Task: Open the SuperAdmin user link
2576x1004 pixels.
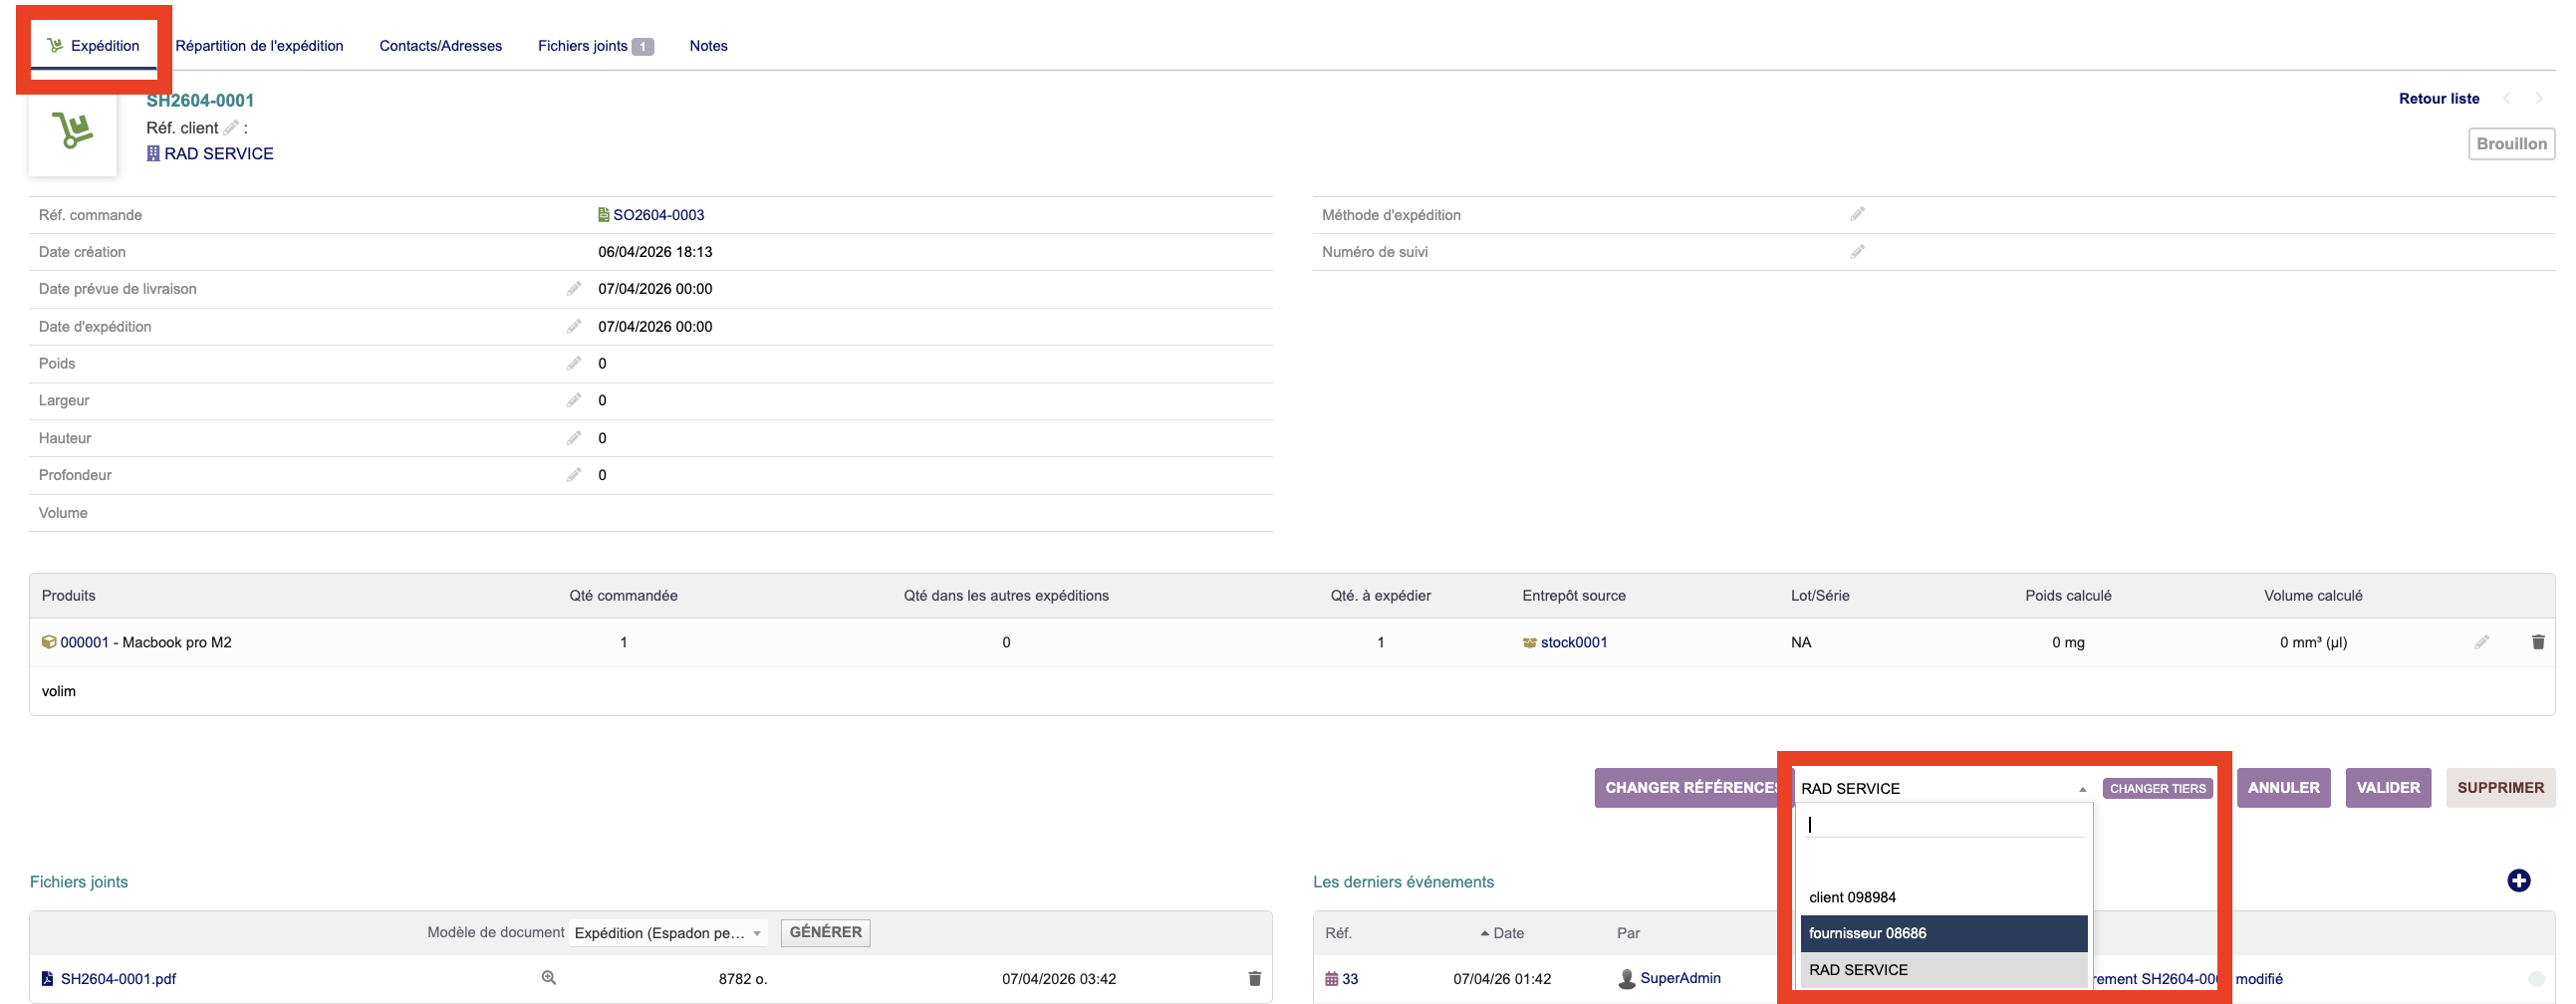Action: 1680,978
